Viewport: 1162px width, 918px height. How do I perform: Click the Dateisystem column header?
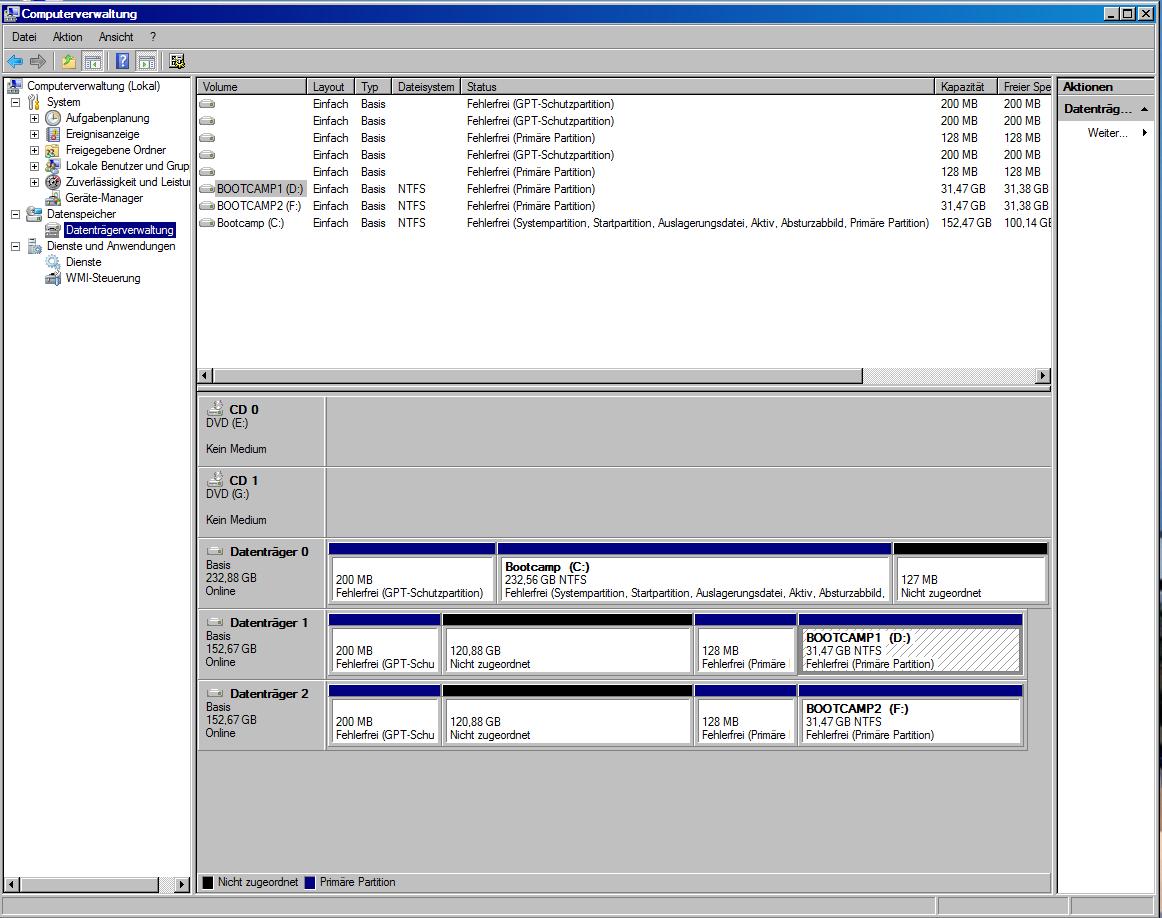click(425, 87)
